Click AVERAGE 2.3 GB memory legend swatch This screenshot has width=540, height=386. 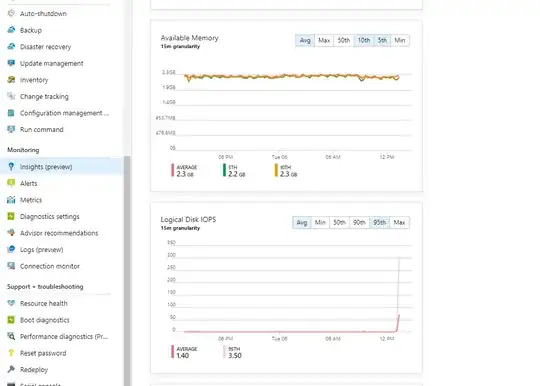point(173,170)
